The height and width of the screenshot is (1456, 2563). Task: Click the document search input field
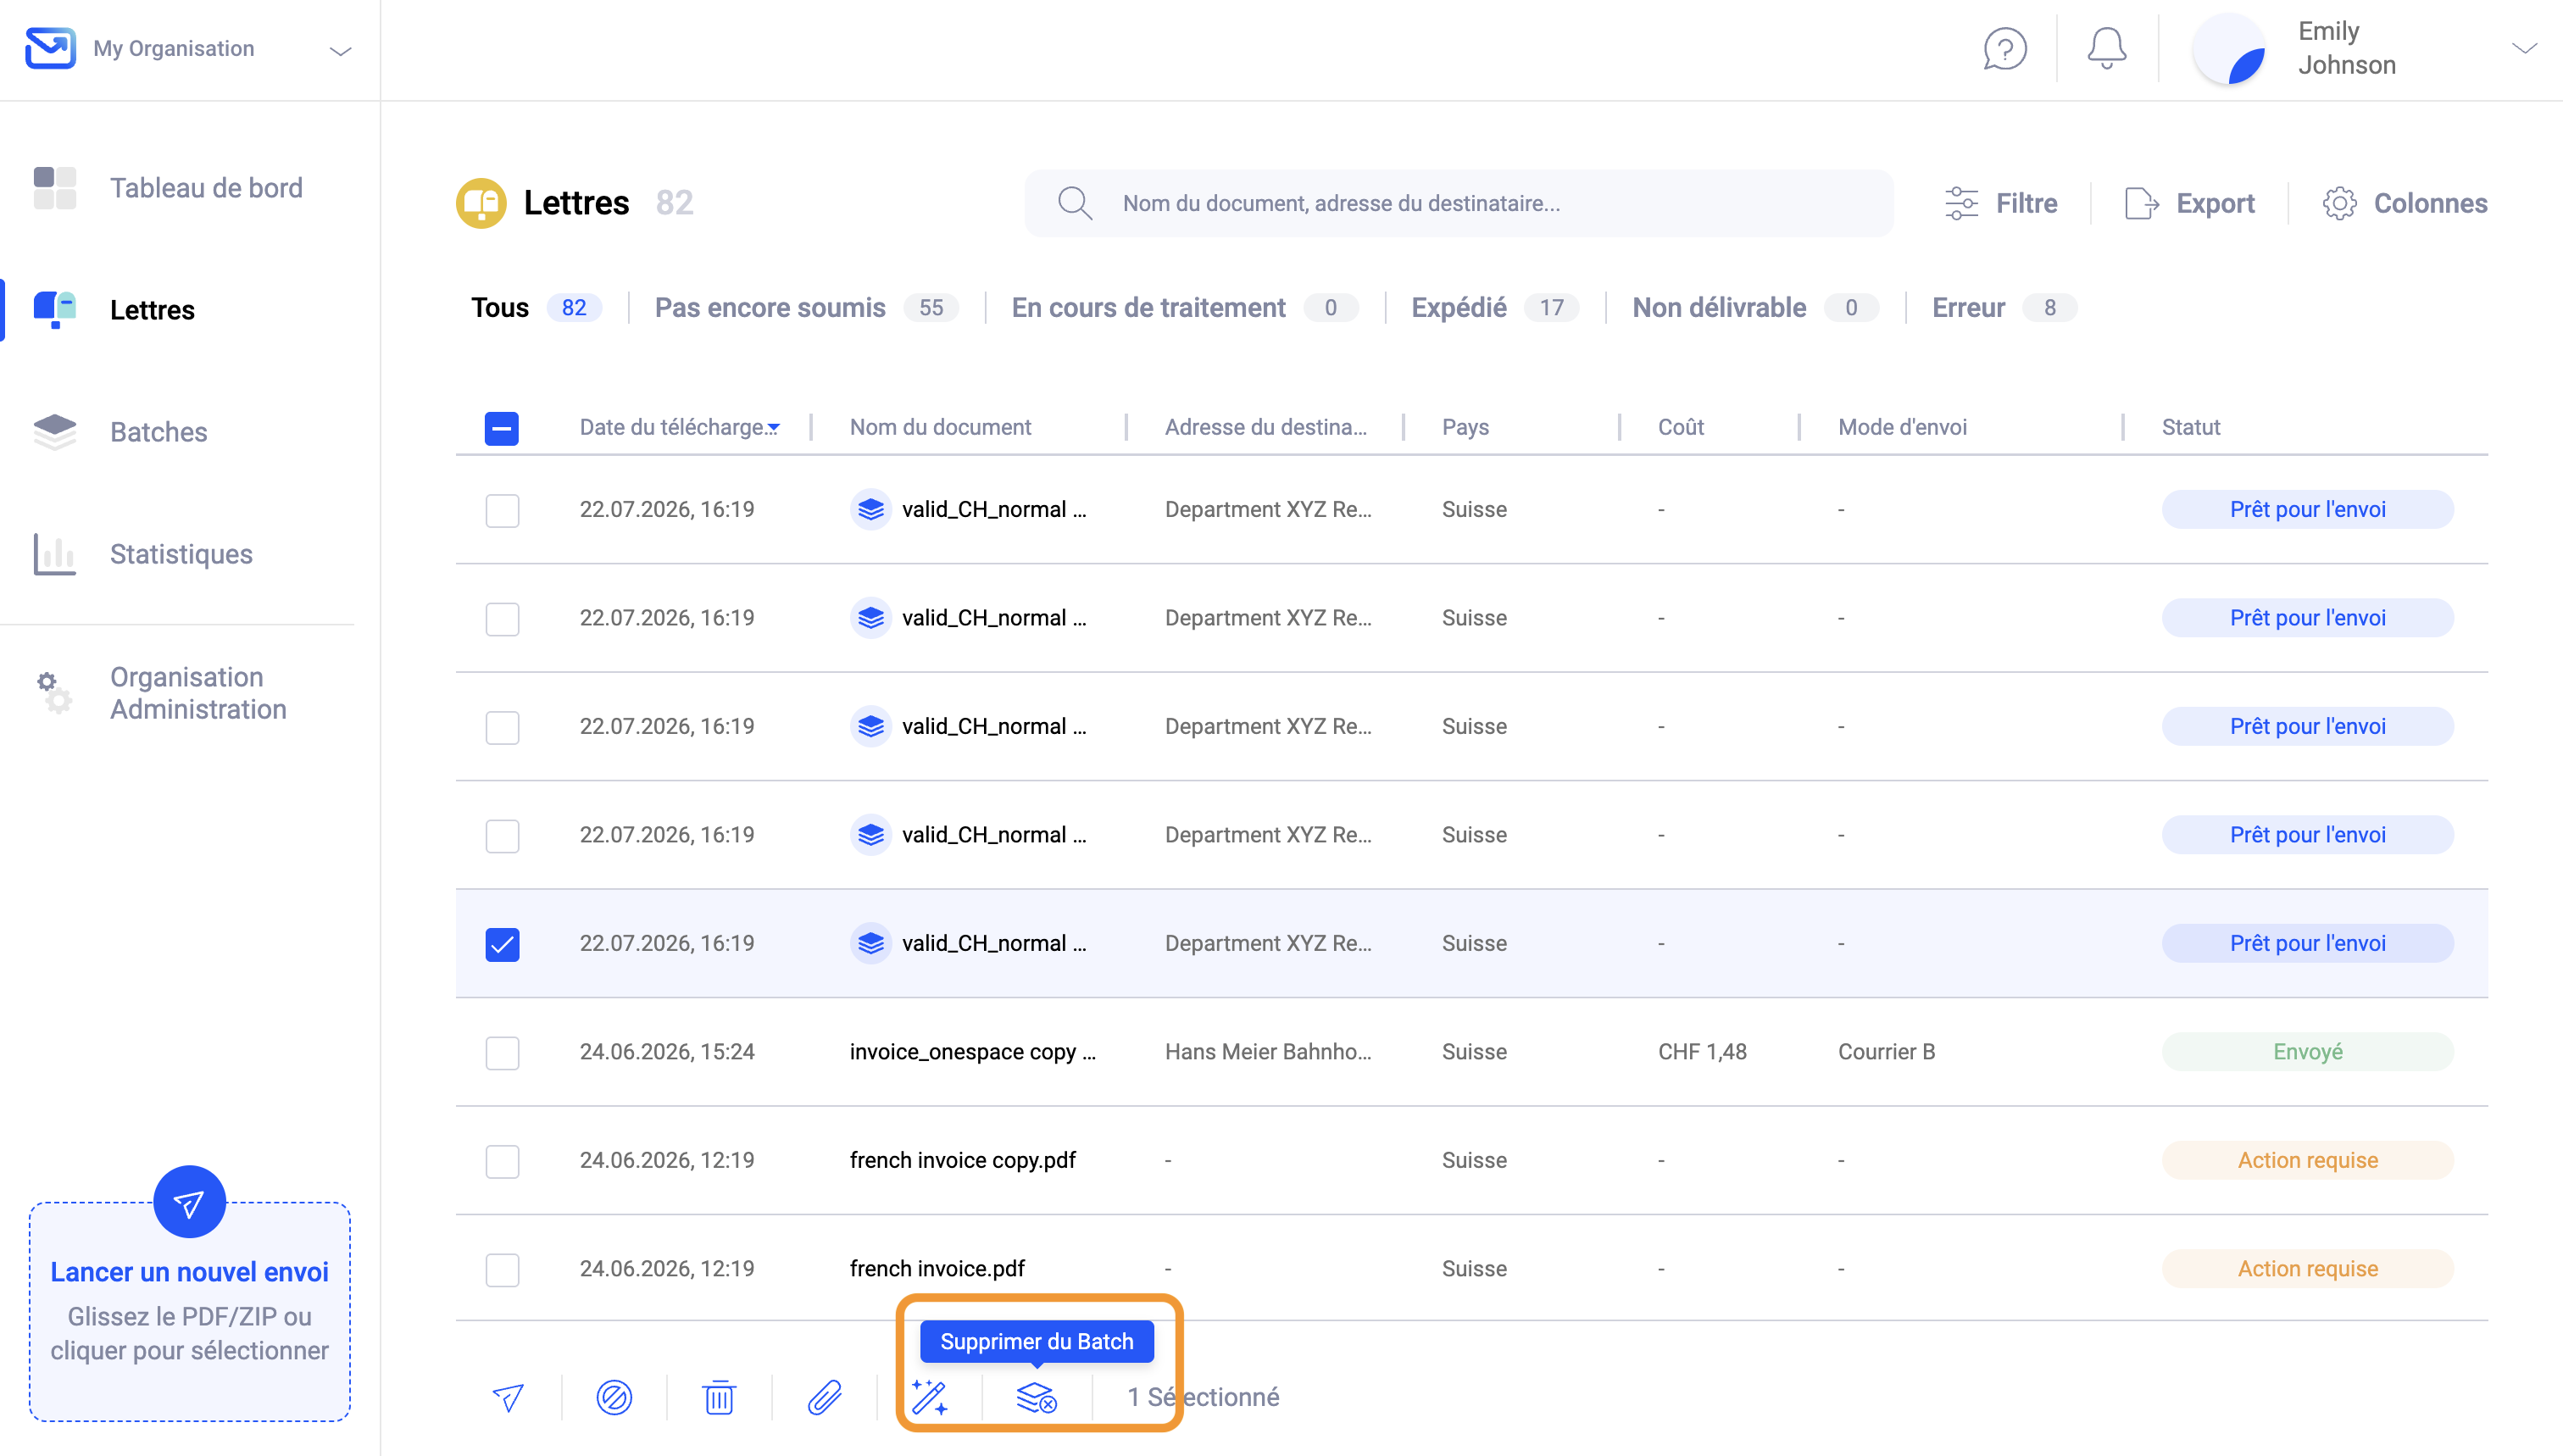1458,203
